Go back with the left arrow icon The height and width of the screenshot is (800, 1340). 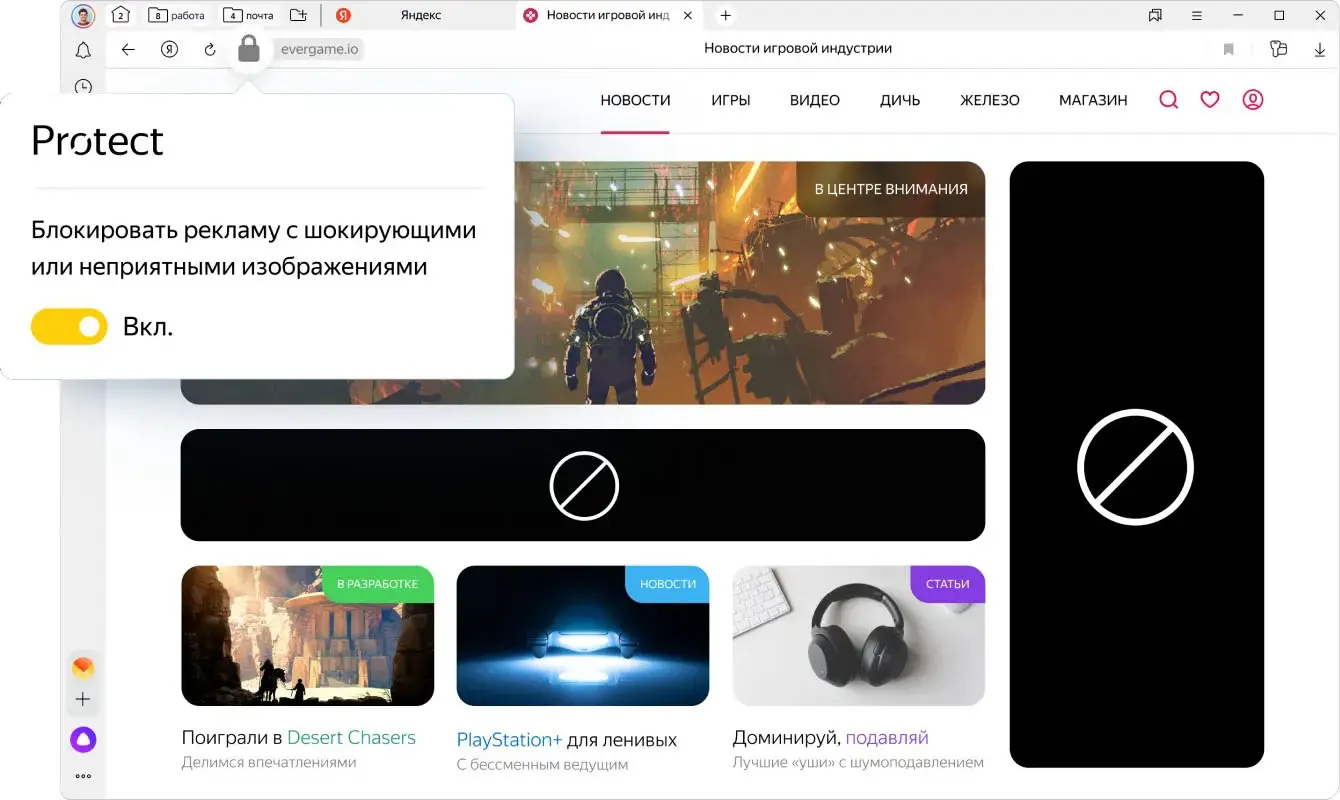pos(128,49)
